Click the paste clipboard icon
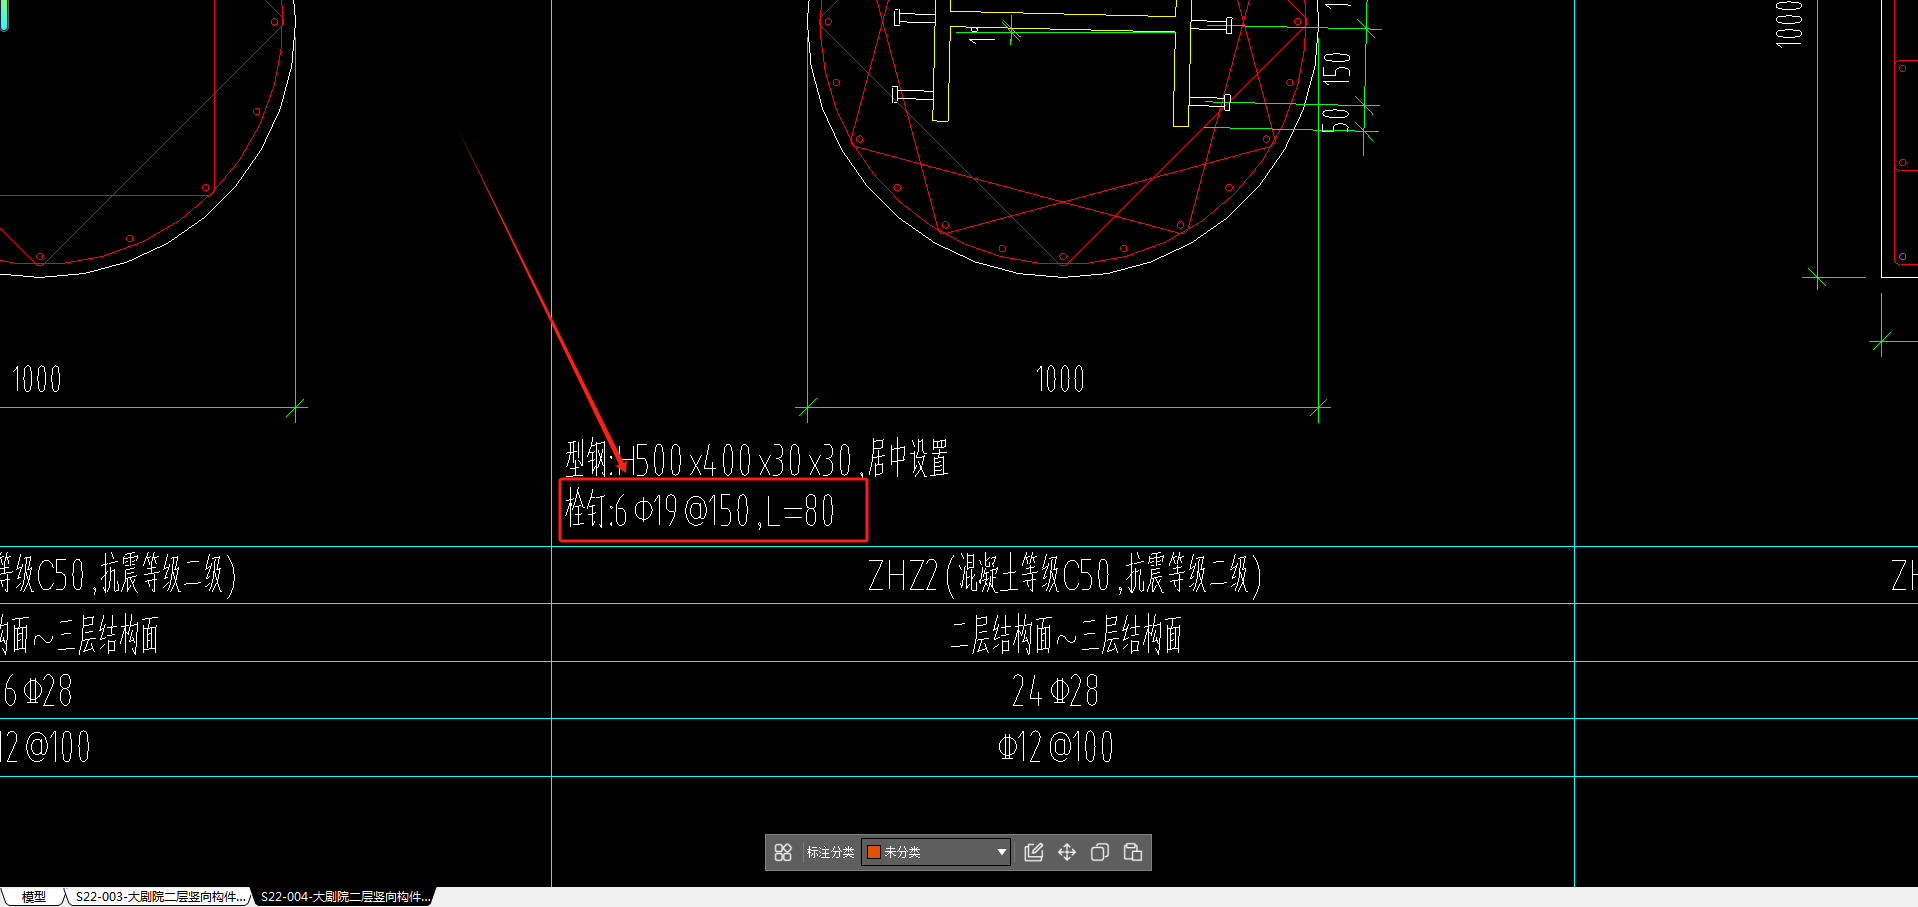 (1133, 852)
